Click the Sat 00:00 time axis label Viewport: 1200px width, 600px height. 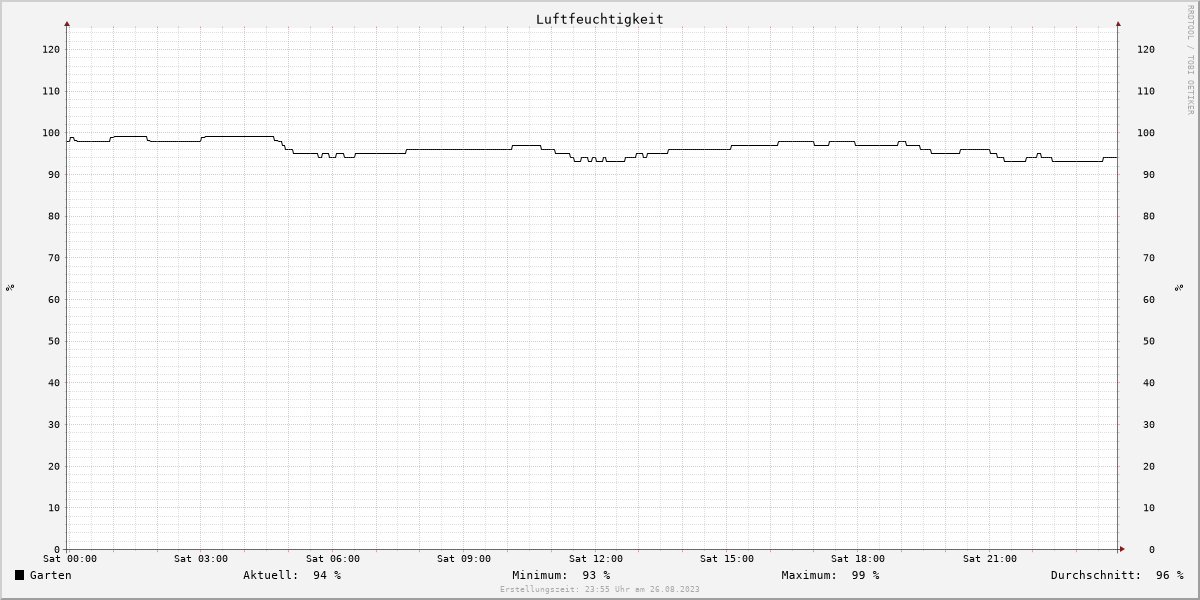click(70, 559)
